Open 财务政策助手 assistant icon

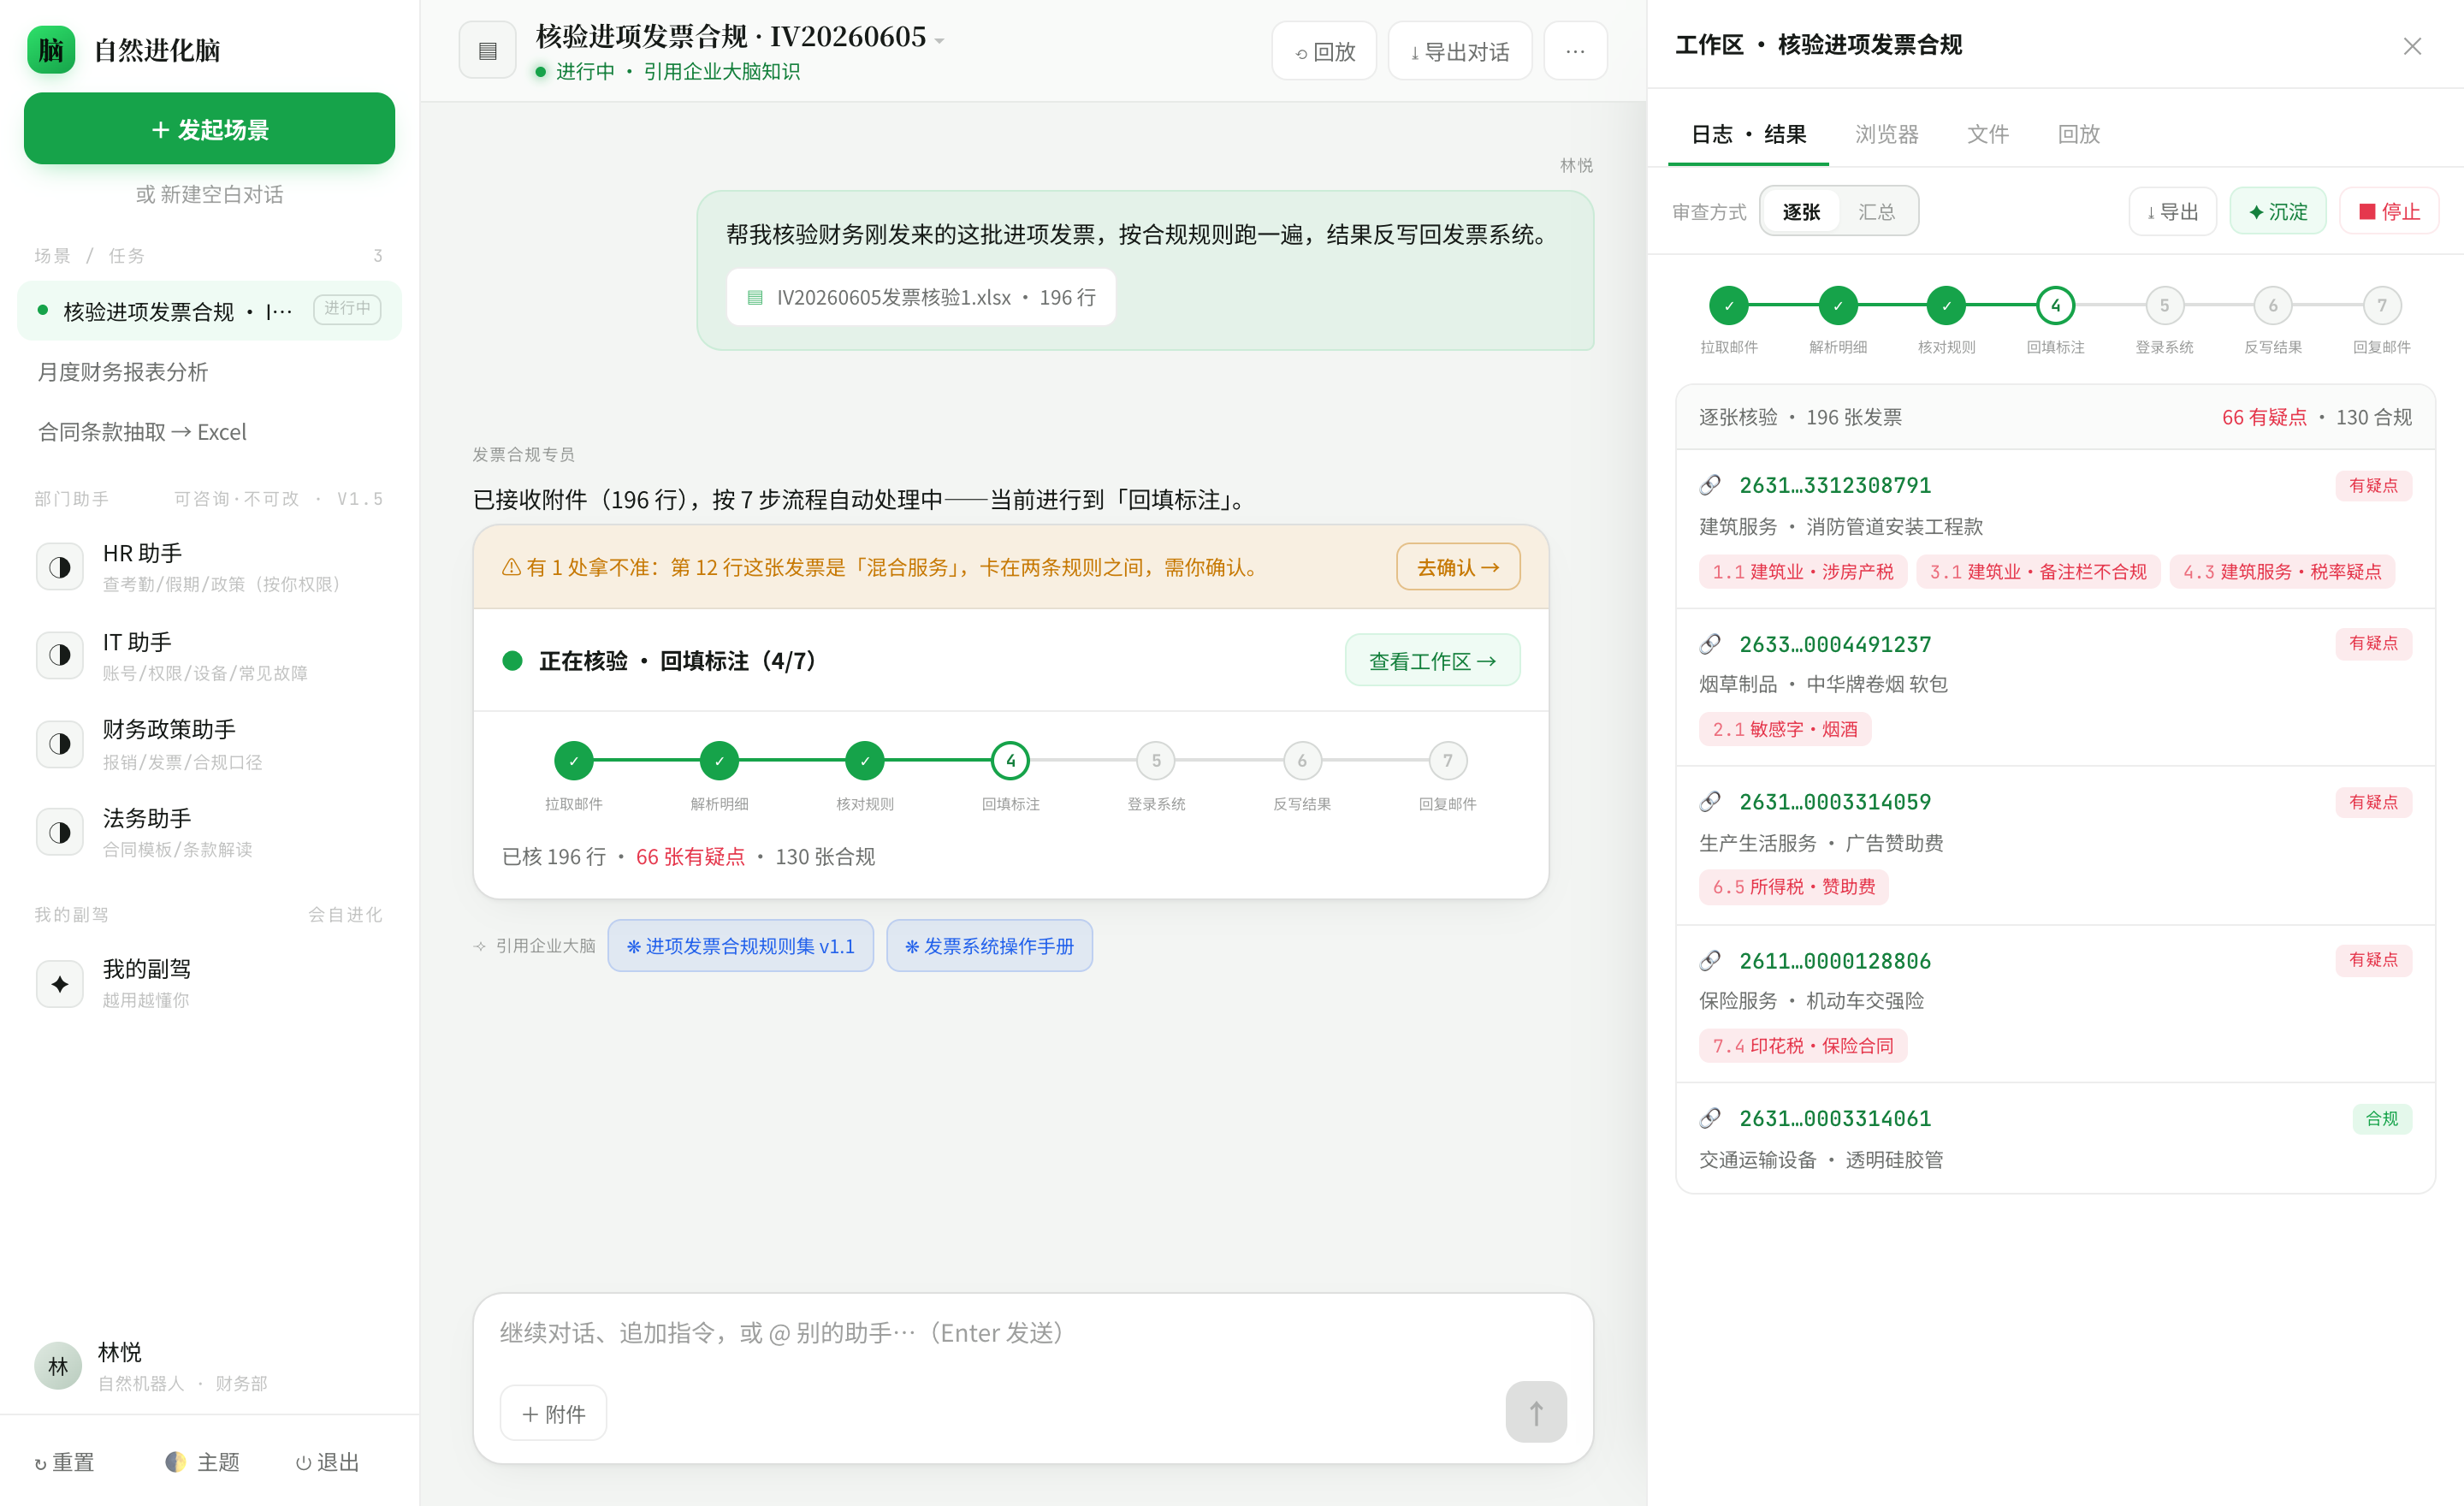60,744
